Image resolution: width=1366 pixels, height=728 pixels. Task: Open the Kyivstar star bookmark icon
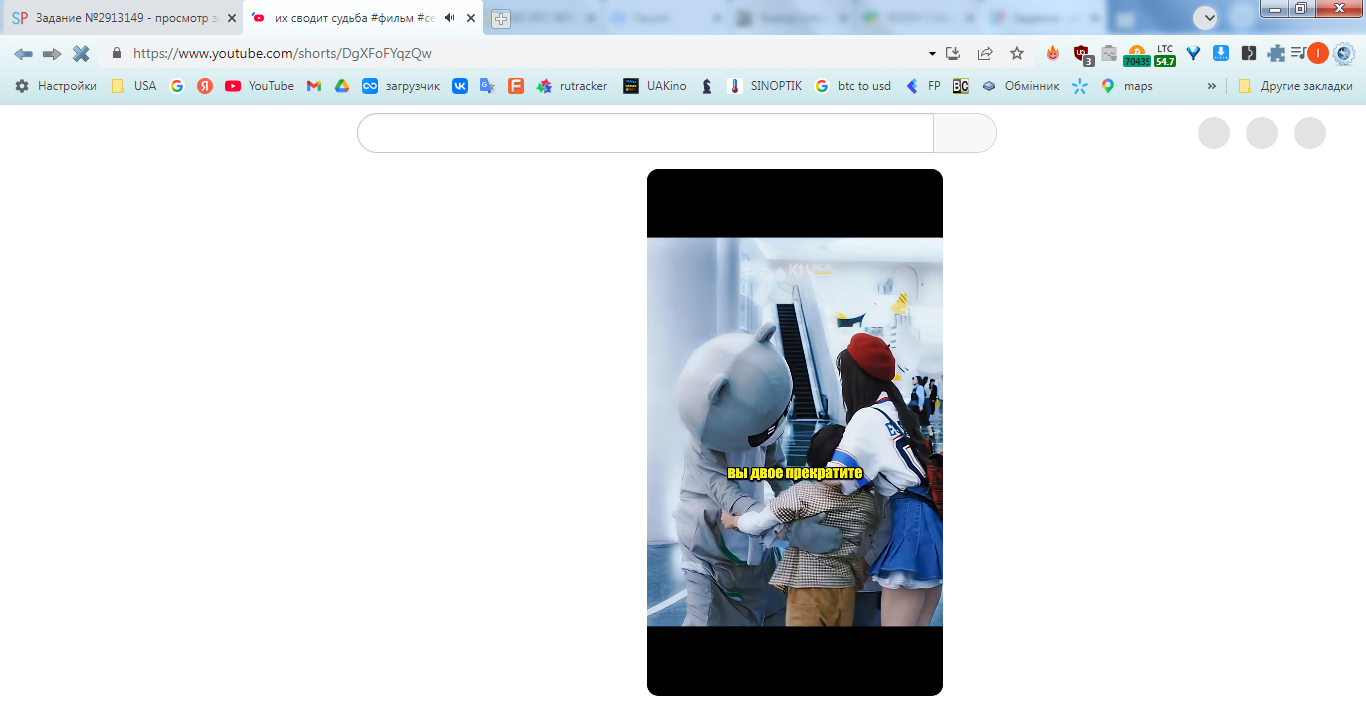pyautogui.click(x=1080, y=86)
